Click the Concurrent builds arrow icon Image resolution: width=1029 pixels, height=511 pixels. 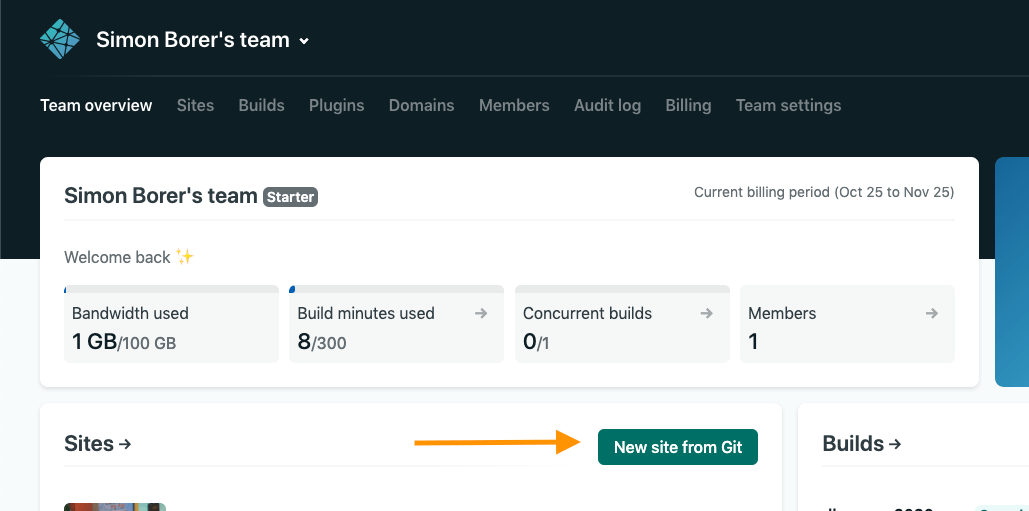click(x=706, y=313)
